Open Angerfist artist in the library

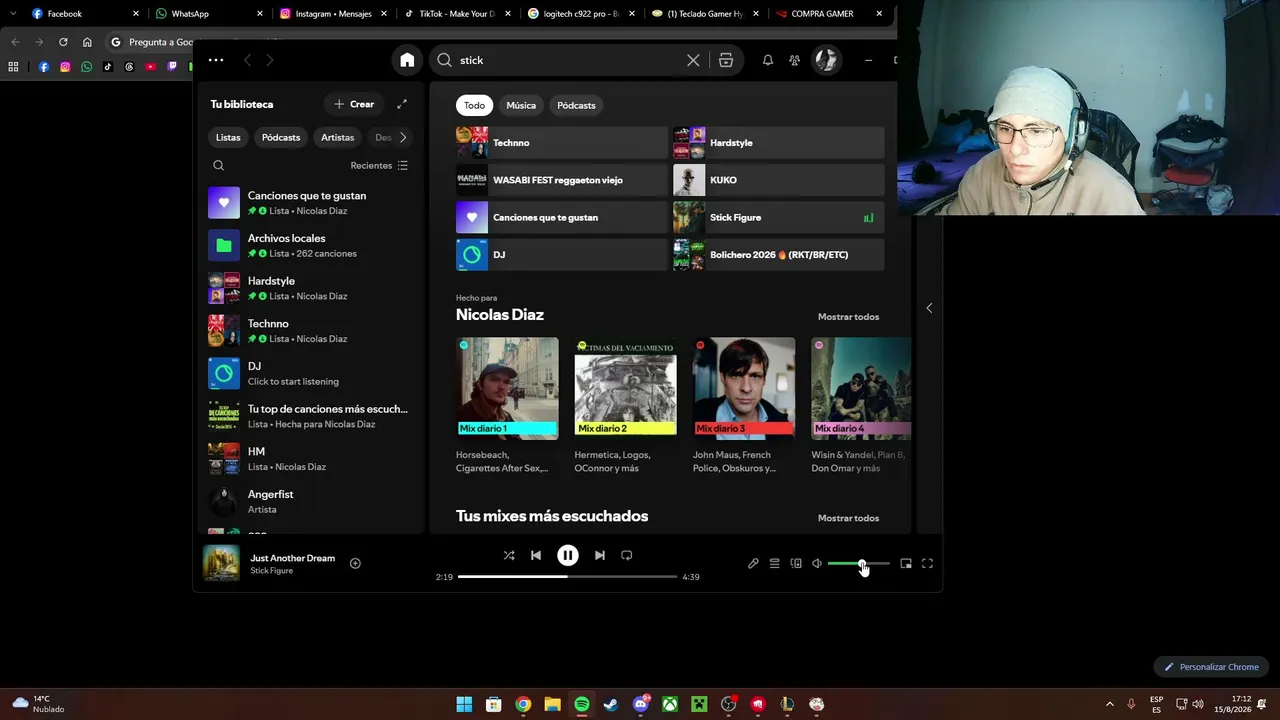309,501
